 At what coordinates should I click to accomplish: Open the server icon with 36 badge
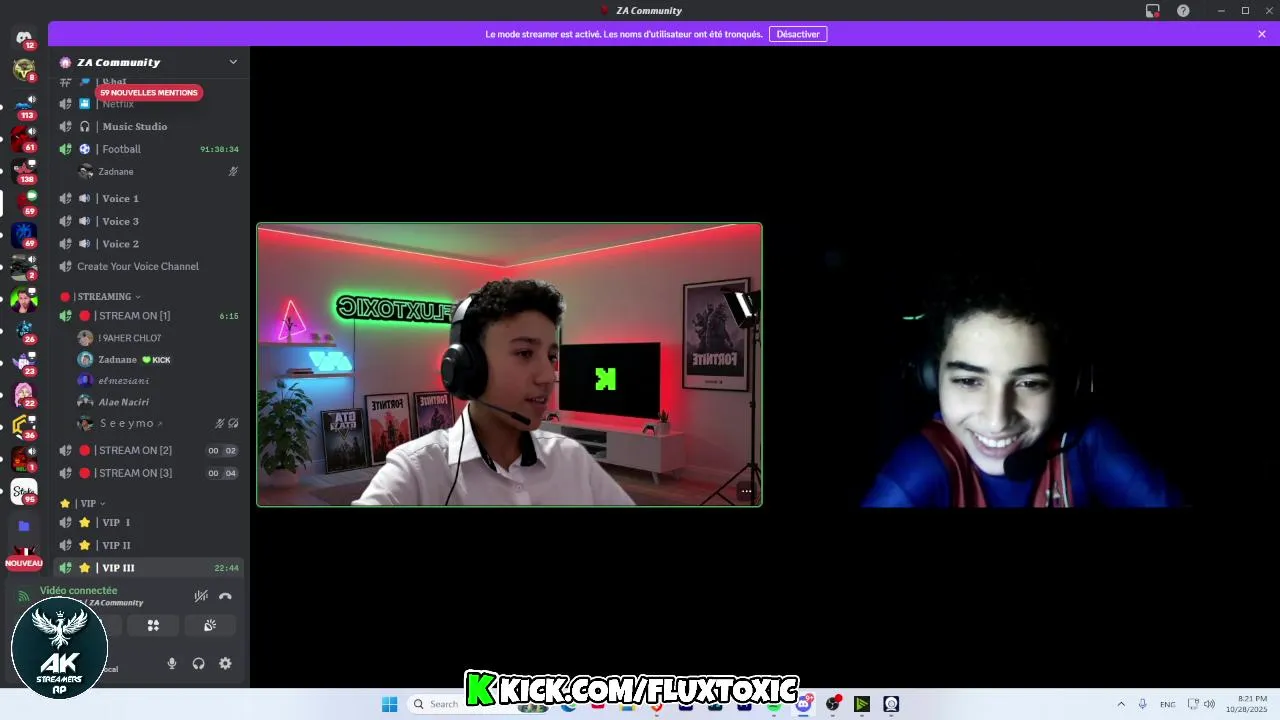[24, 425]
